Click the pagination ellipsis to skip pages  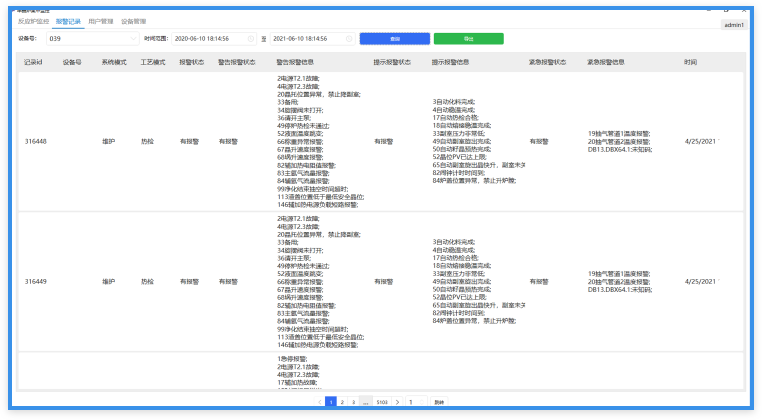[365, 401]
